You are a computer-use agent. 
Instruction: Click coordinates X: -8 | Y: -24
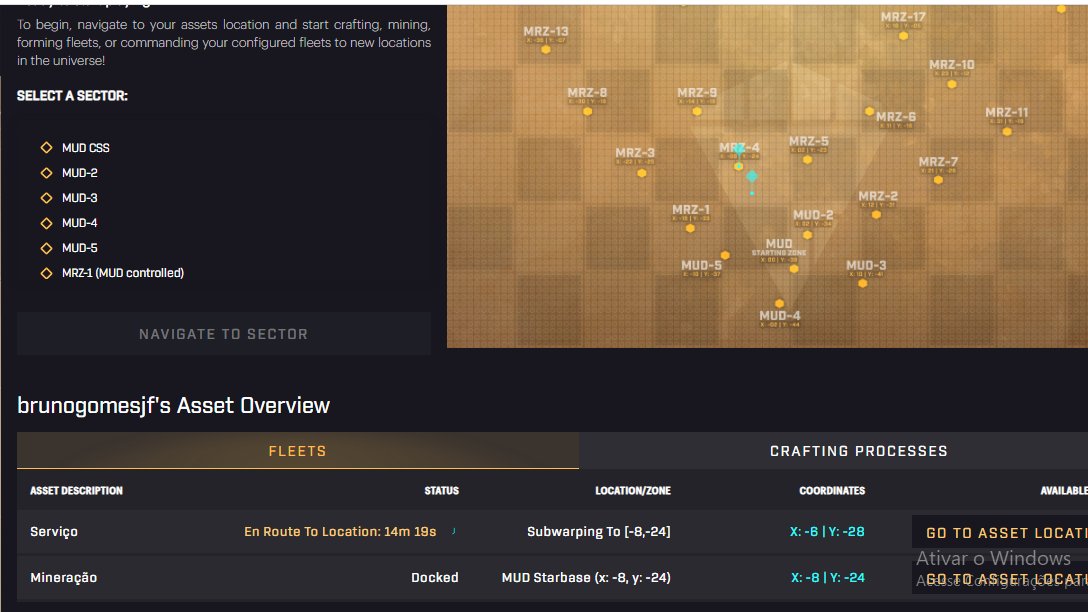click(828, 577)
